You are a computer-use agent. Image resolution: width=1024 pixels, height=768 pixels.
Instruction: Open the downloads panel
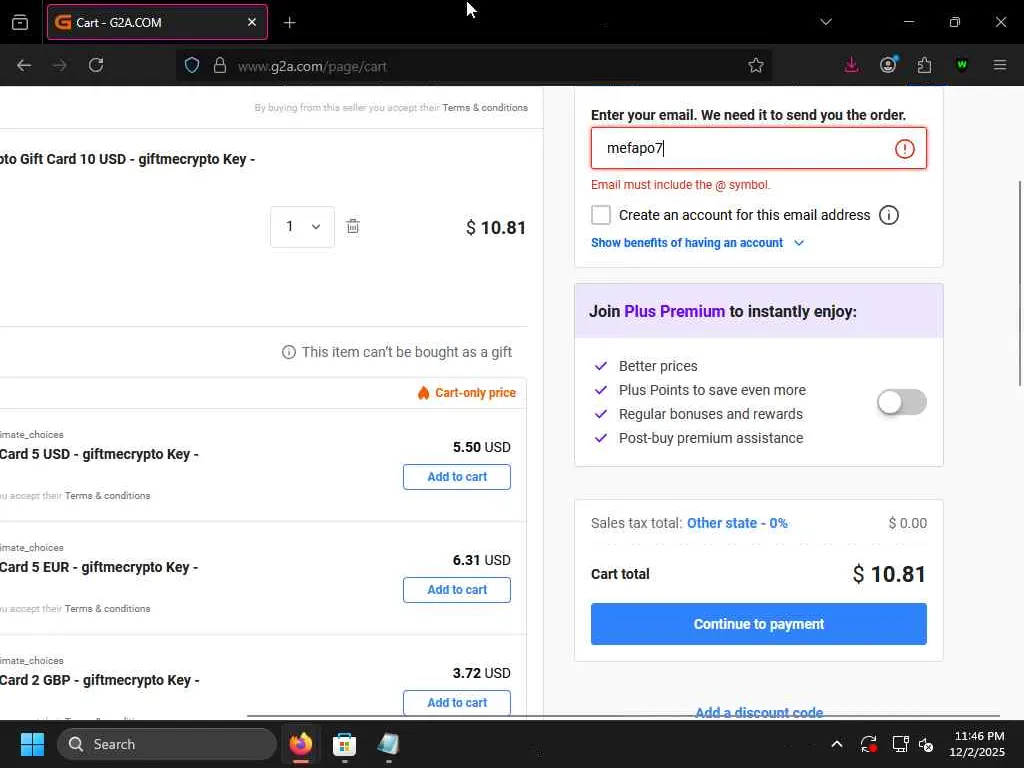tap(851, 65)
